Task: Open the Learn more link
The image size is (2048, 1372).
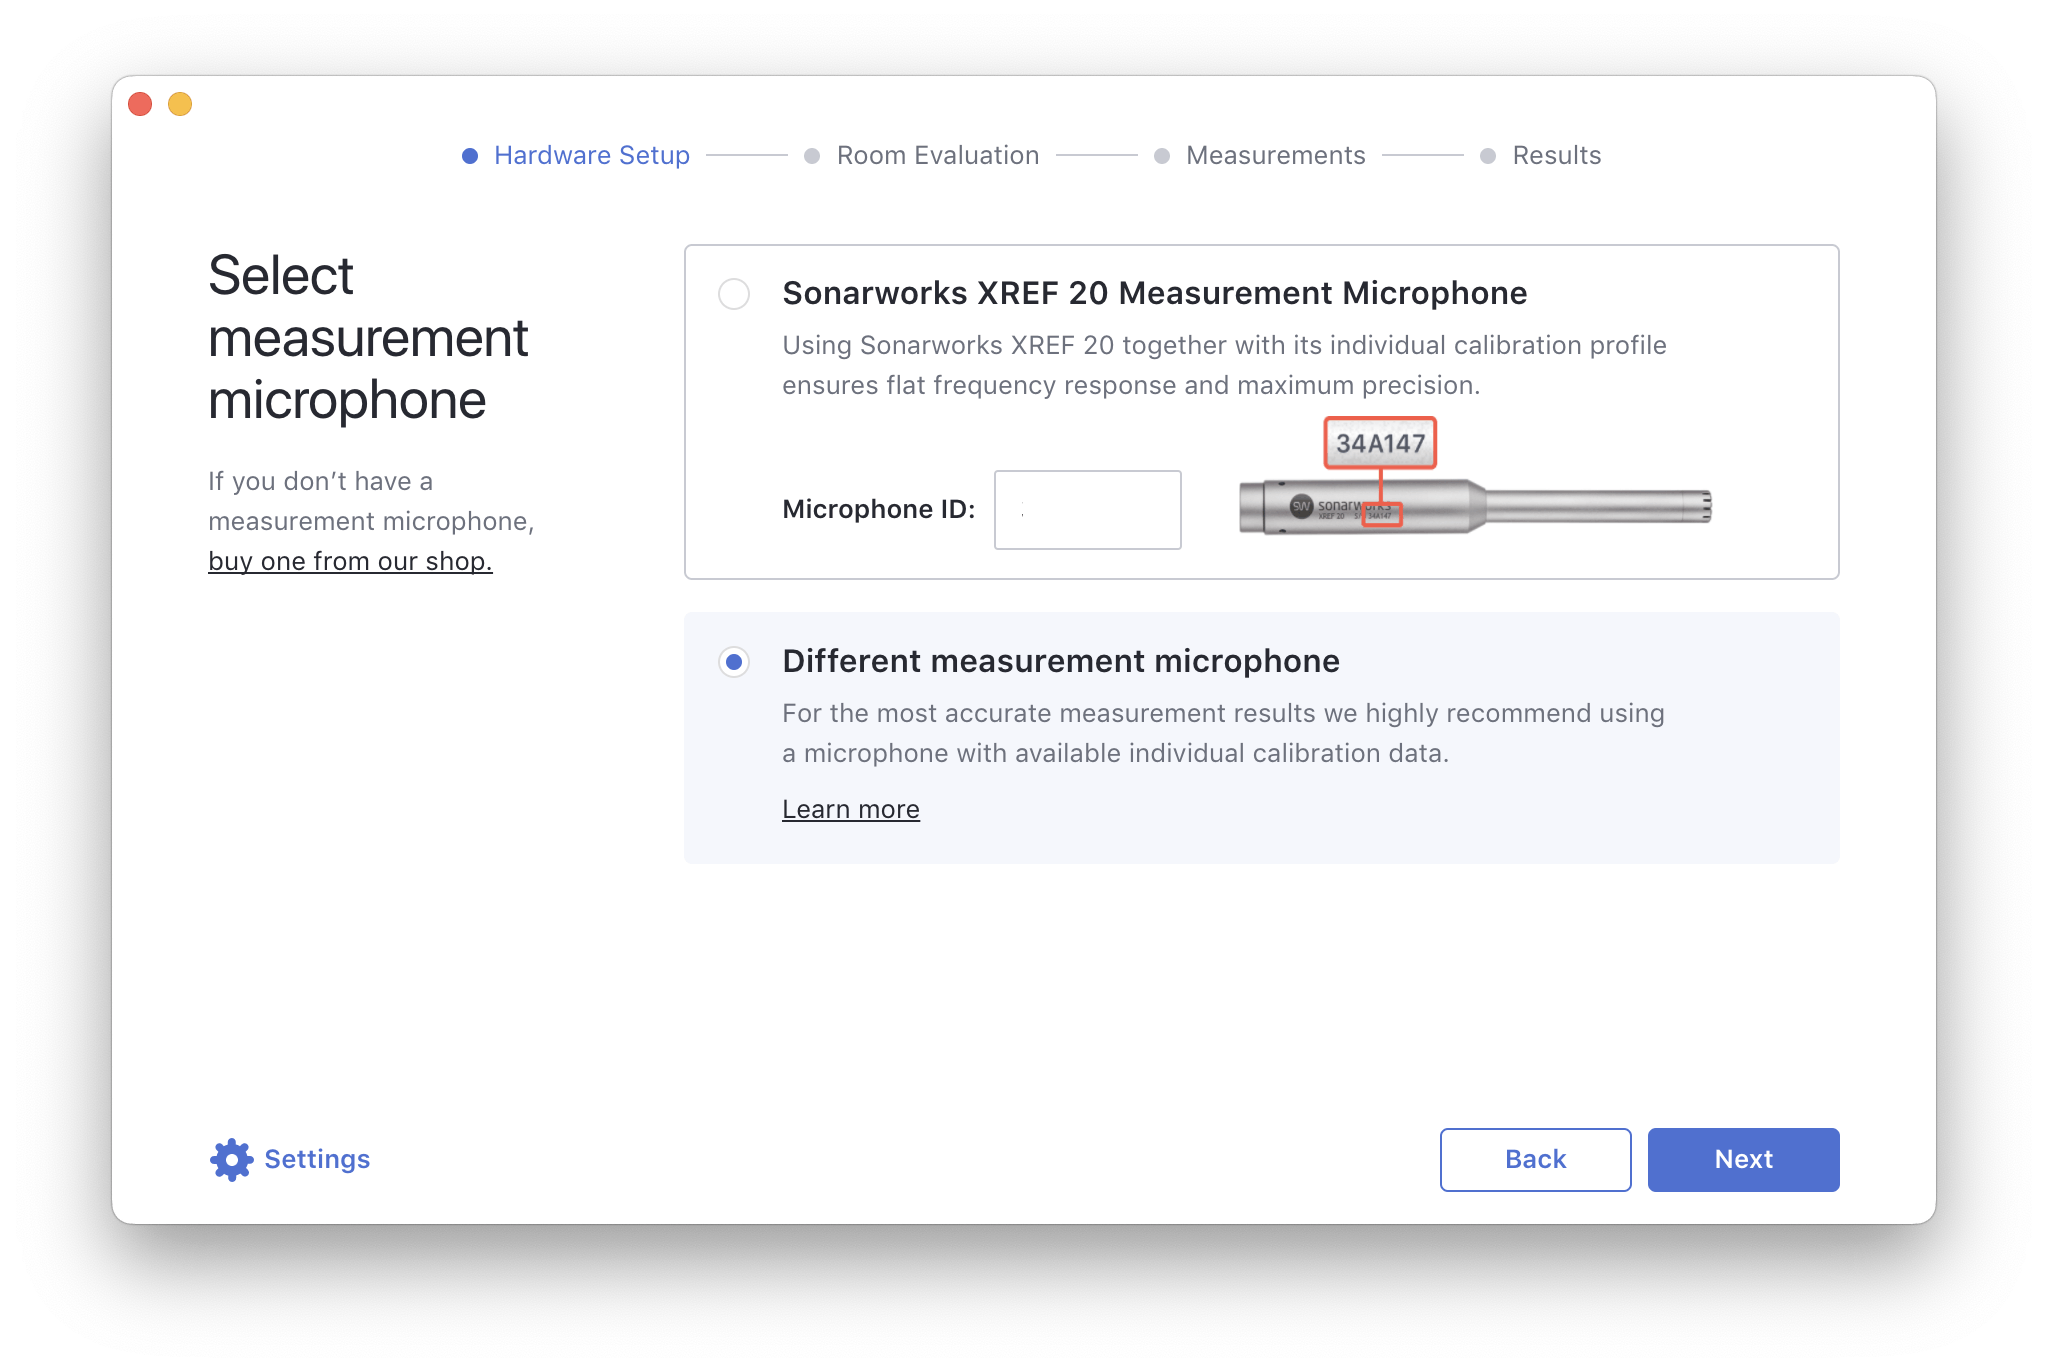Action: point(850,809)
